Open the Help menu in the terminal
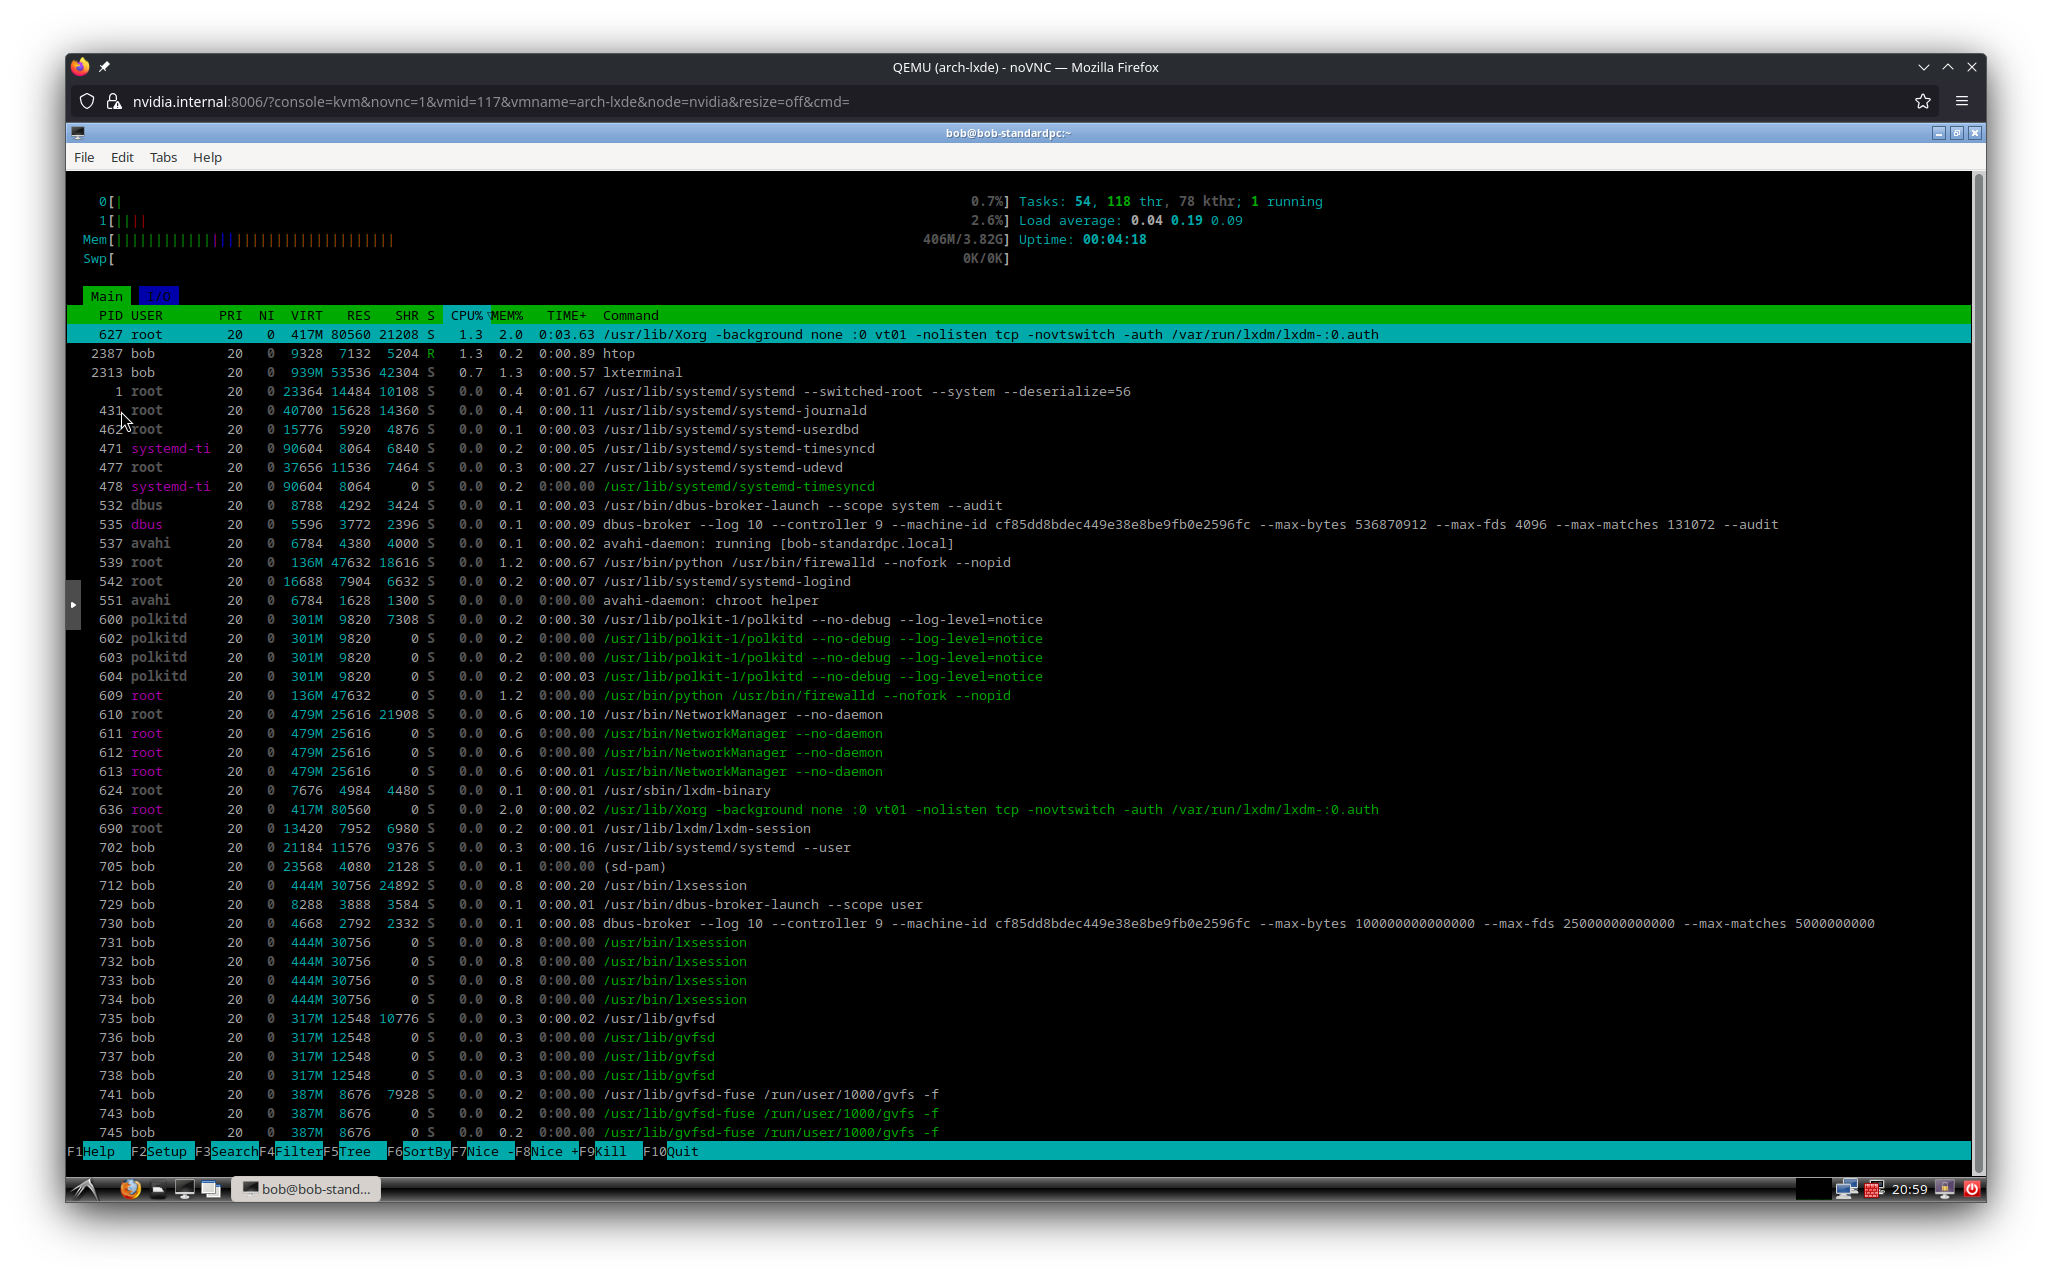The image size is (2052, 1280). 207,157
